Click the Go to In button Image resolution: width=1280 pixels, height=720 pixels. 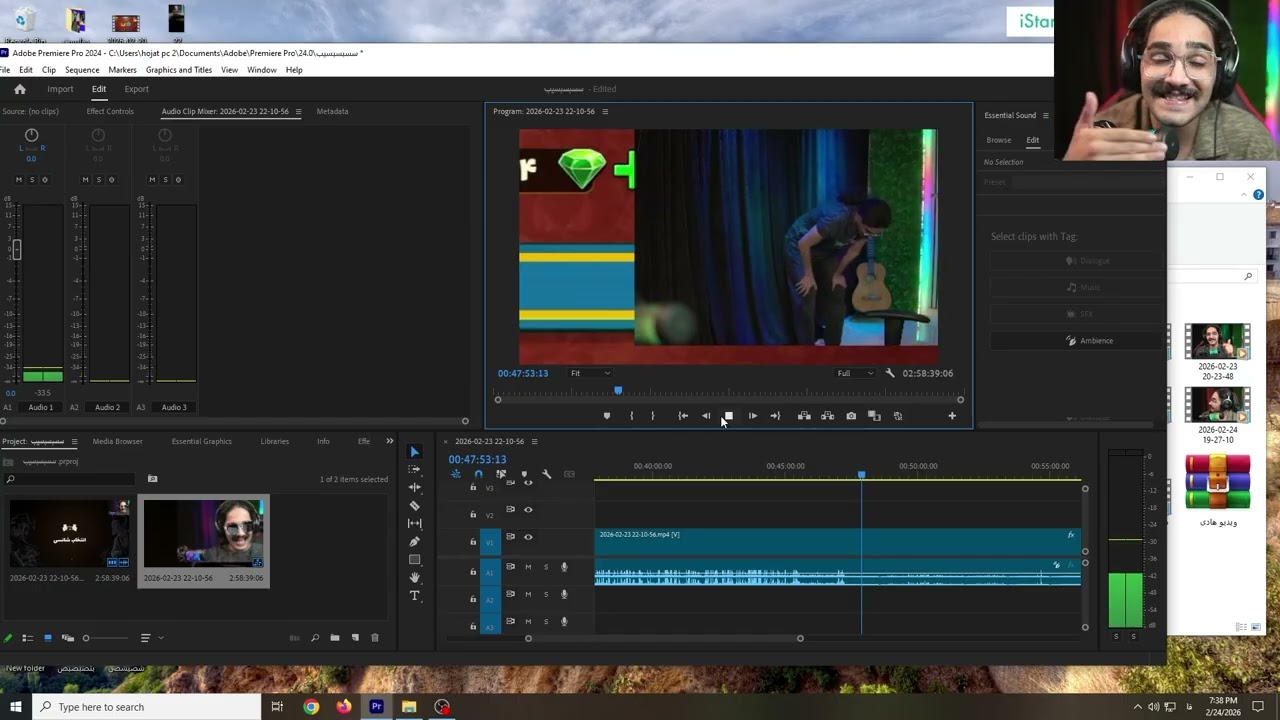pyautogui.click(x=683, y=416)
